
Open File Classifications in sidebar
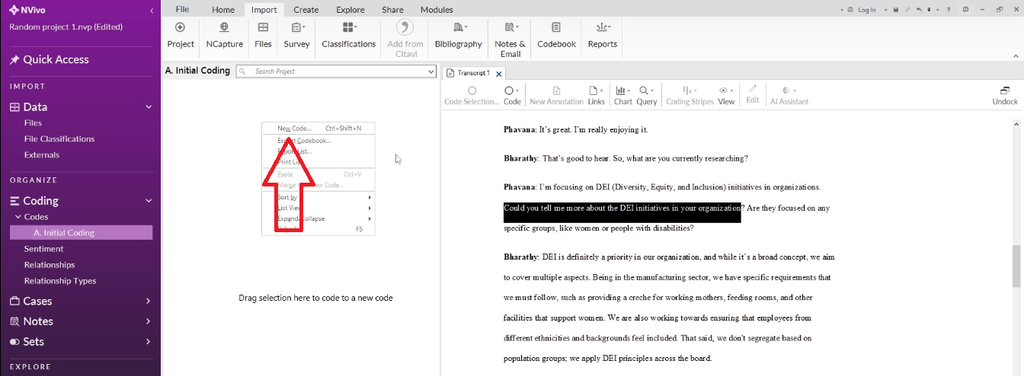pyautogui.click(x=59, y=139)
